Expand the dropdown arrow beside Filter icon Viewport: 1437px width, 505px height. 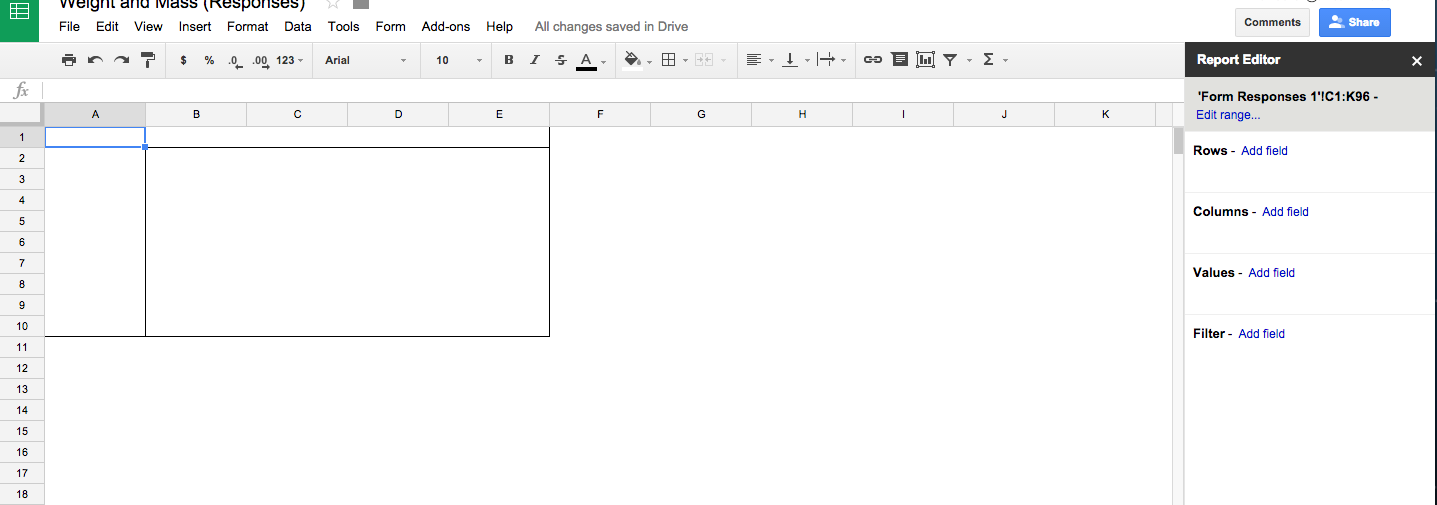(x=969, y=61)
